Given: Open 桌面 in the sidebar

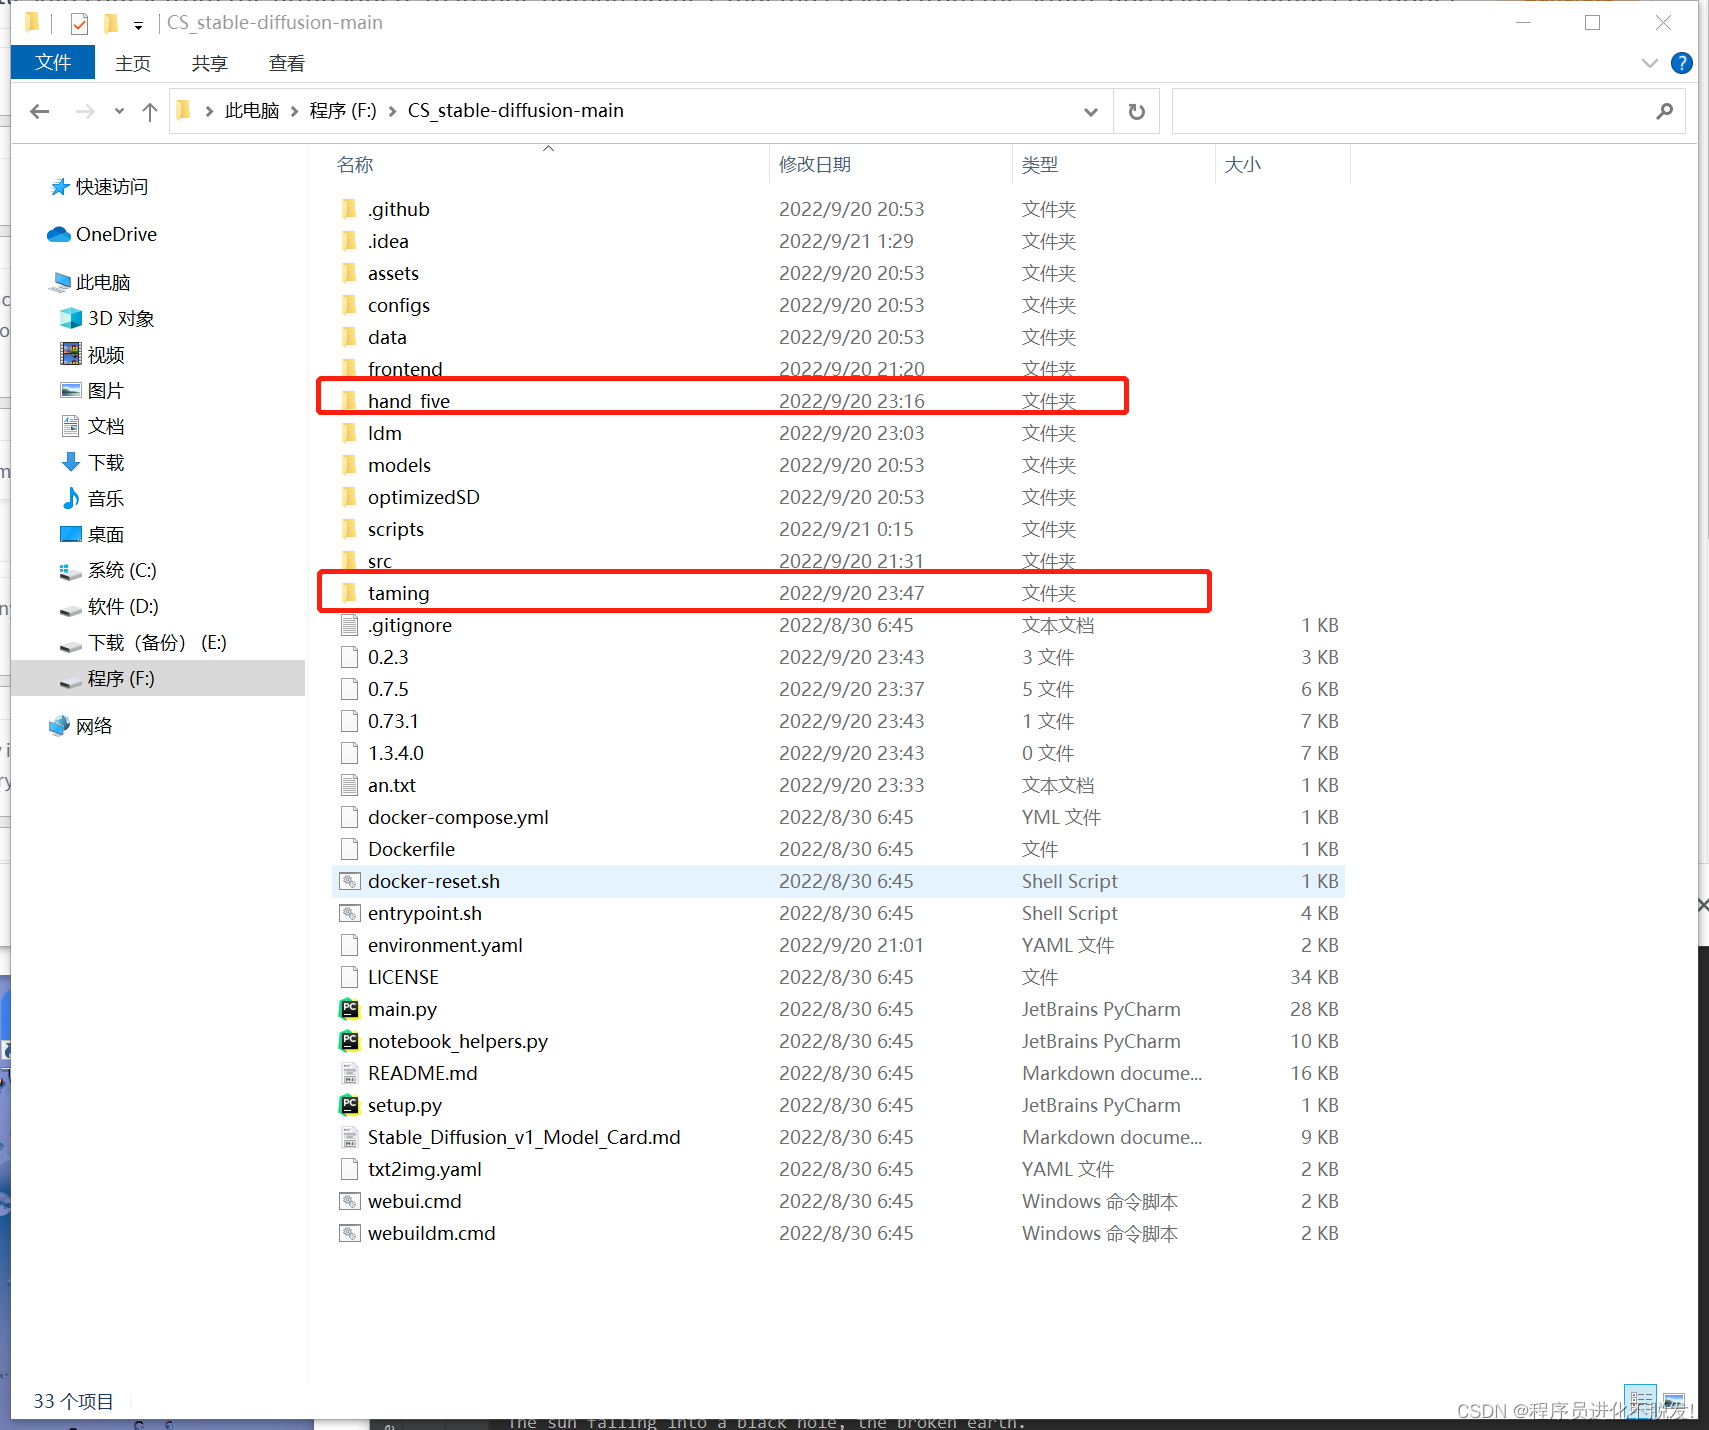Looking at the screenshot, I should click(x=106, y=534).
